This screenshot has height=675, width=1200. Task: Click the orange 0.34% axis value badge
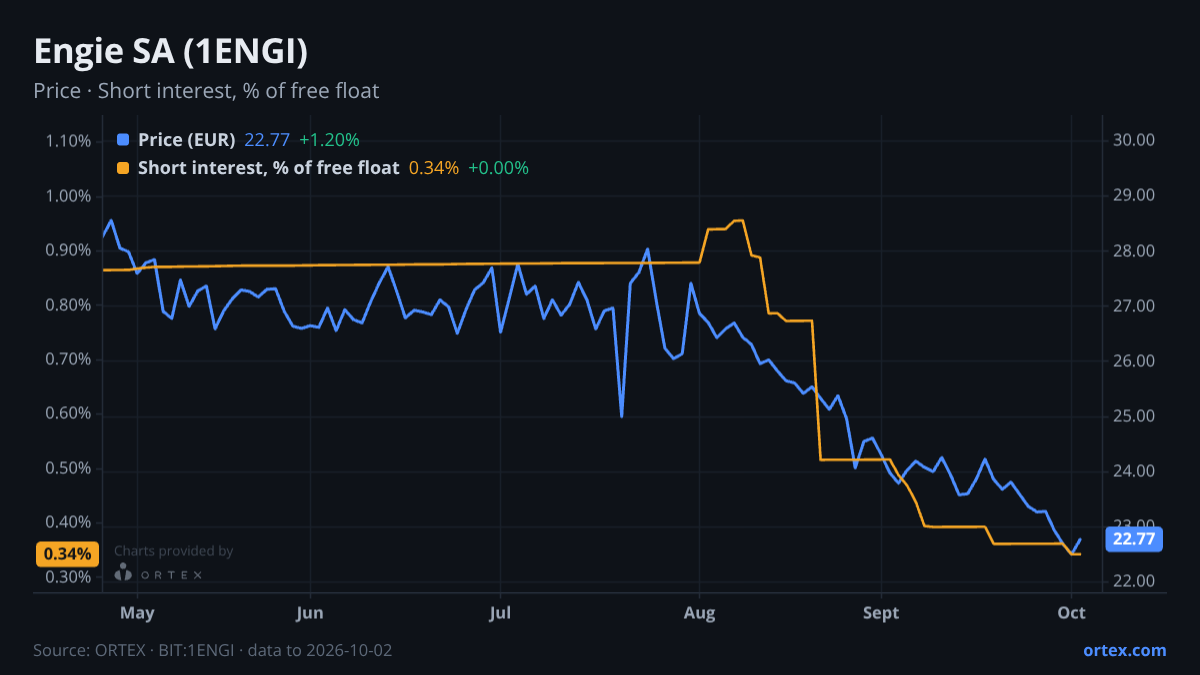(67, 554)
